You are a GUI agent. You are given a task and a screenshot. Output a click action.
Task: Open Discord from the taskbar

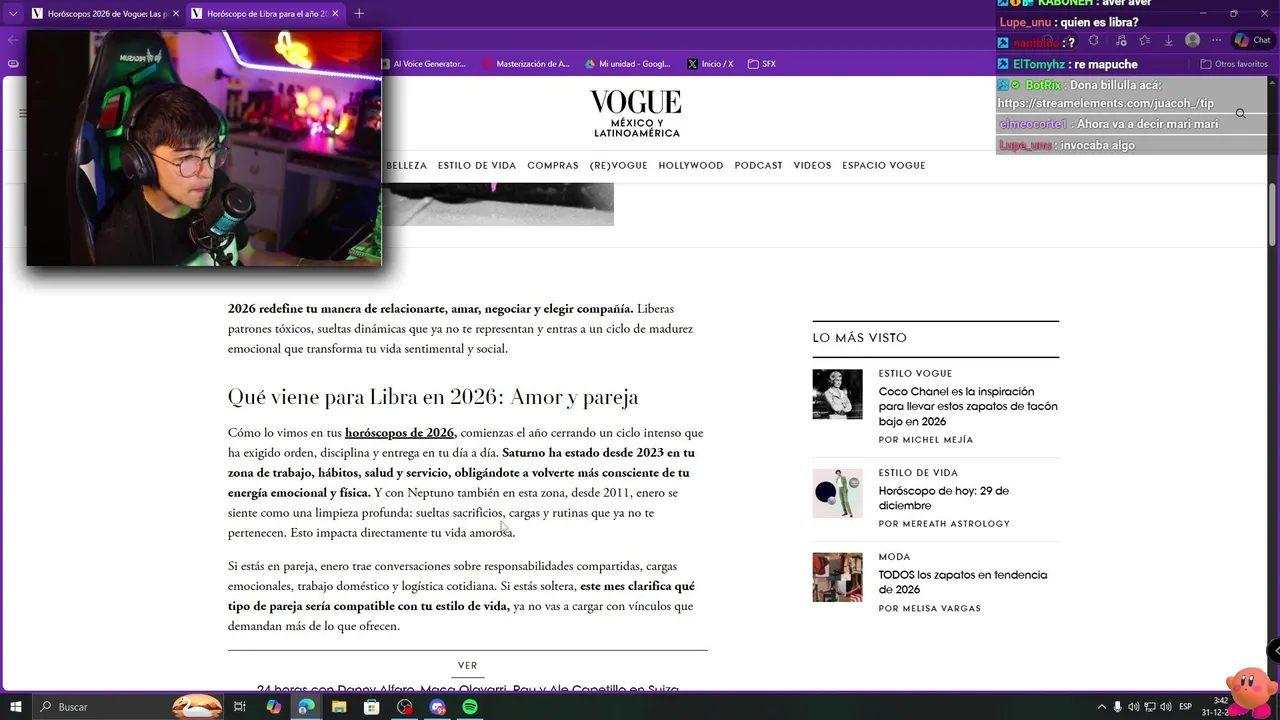click(437, 707)
